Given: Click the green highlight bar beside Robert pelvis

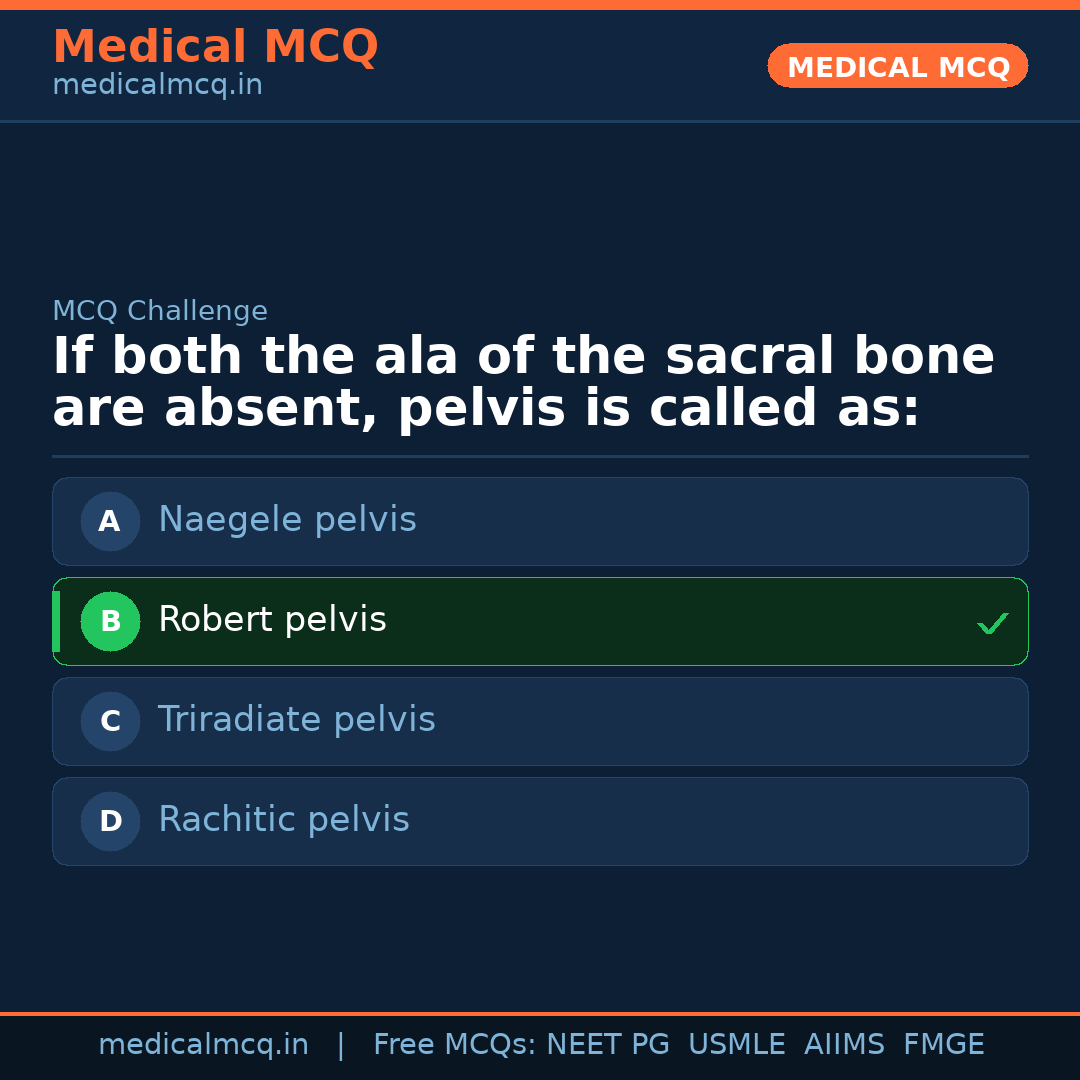Looking at the screenshot, I should pos(56,621).
